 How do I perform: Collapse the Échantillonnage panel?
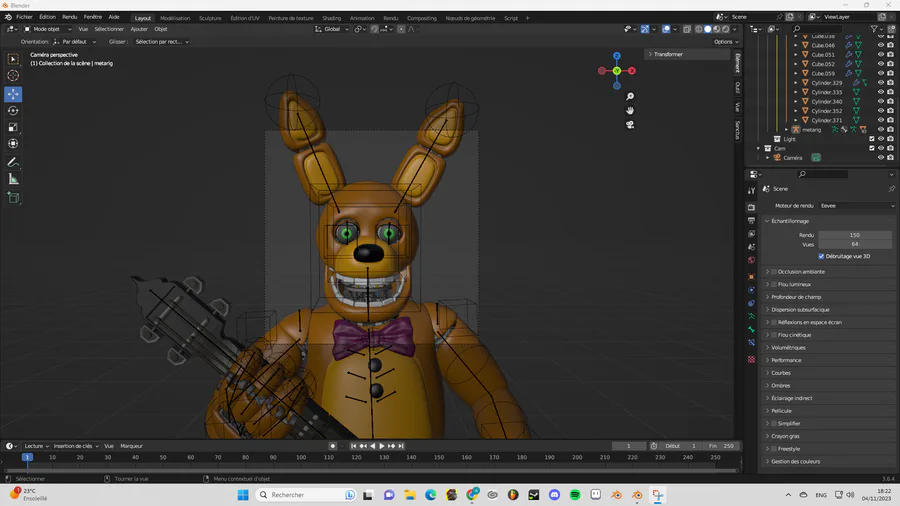coord(790,221)
